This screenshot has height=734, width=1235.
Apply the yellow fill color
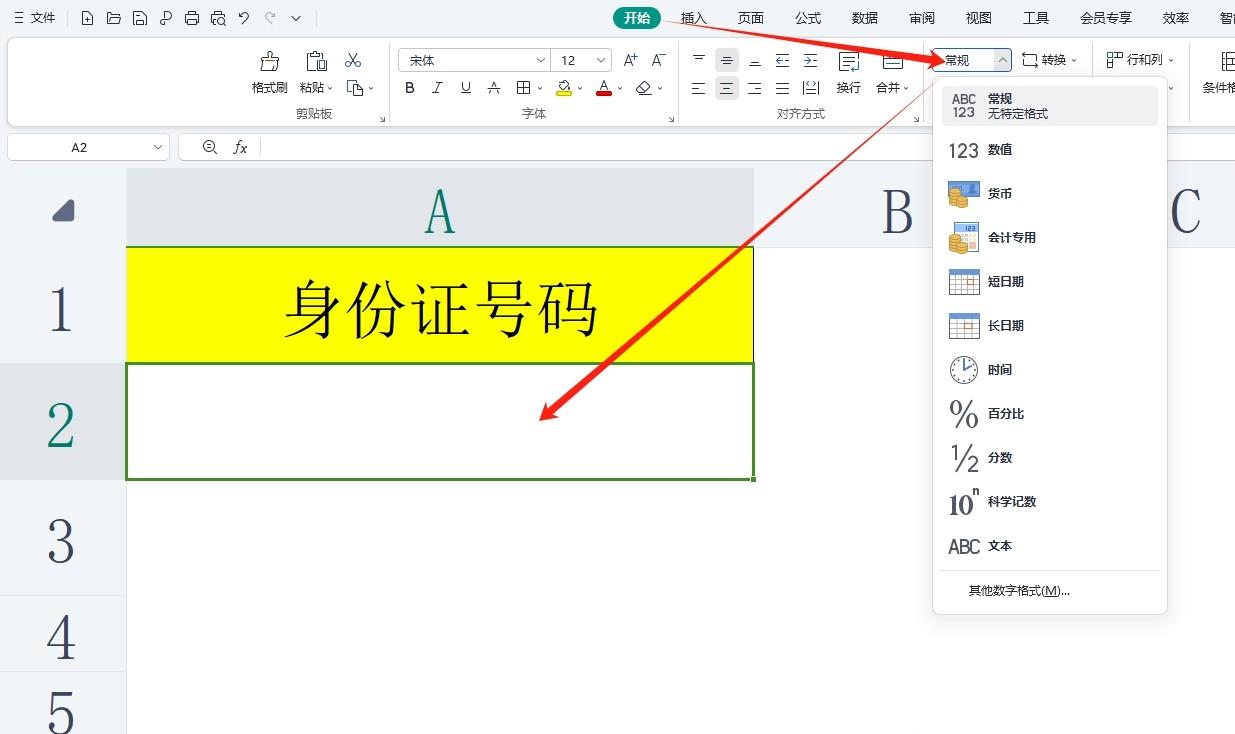coord(564,88)
